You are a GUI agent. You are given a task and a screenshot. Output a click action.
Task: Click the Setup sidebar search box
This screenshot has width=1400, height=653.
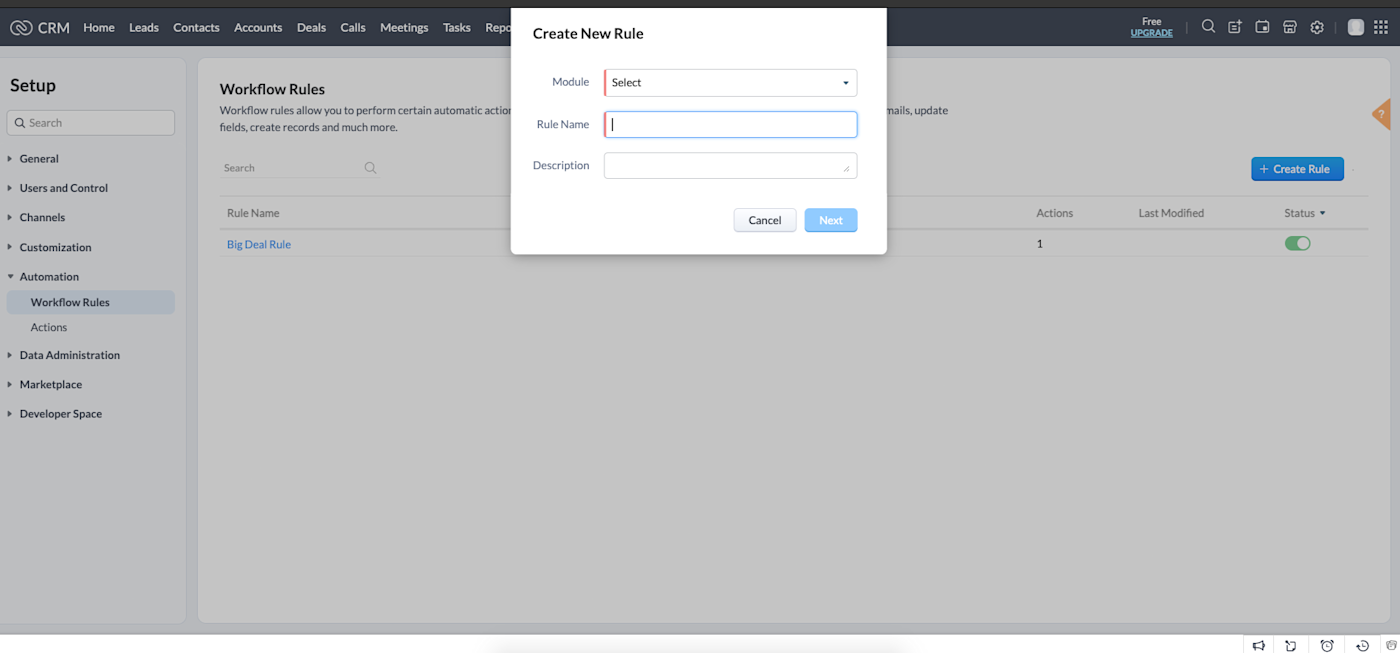pos(91,123)
